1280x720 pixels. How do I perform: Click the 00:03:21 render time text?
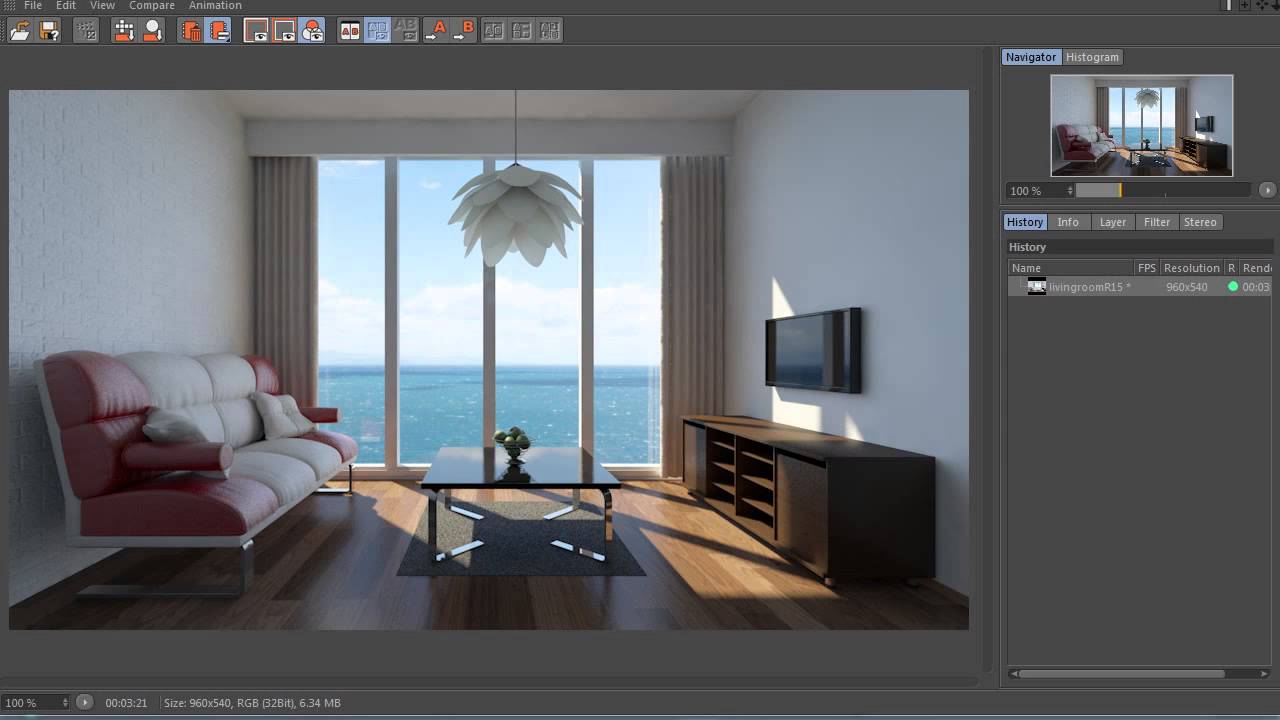(126, 703)
